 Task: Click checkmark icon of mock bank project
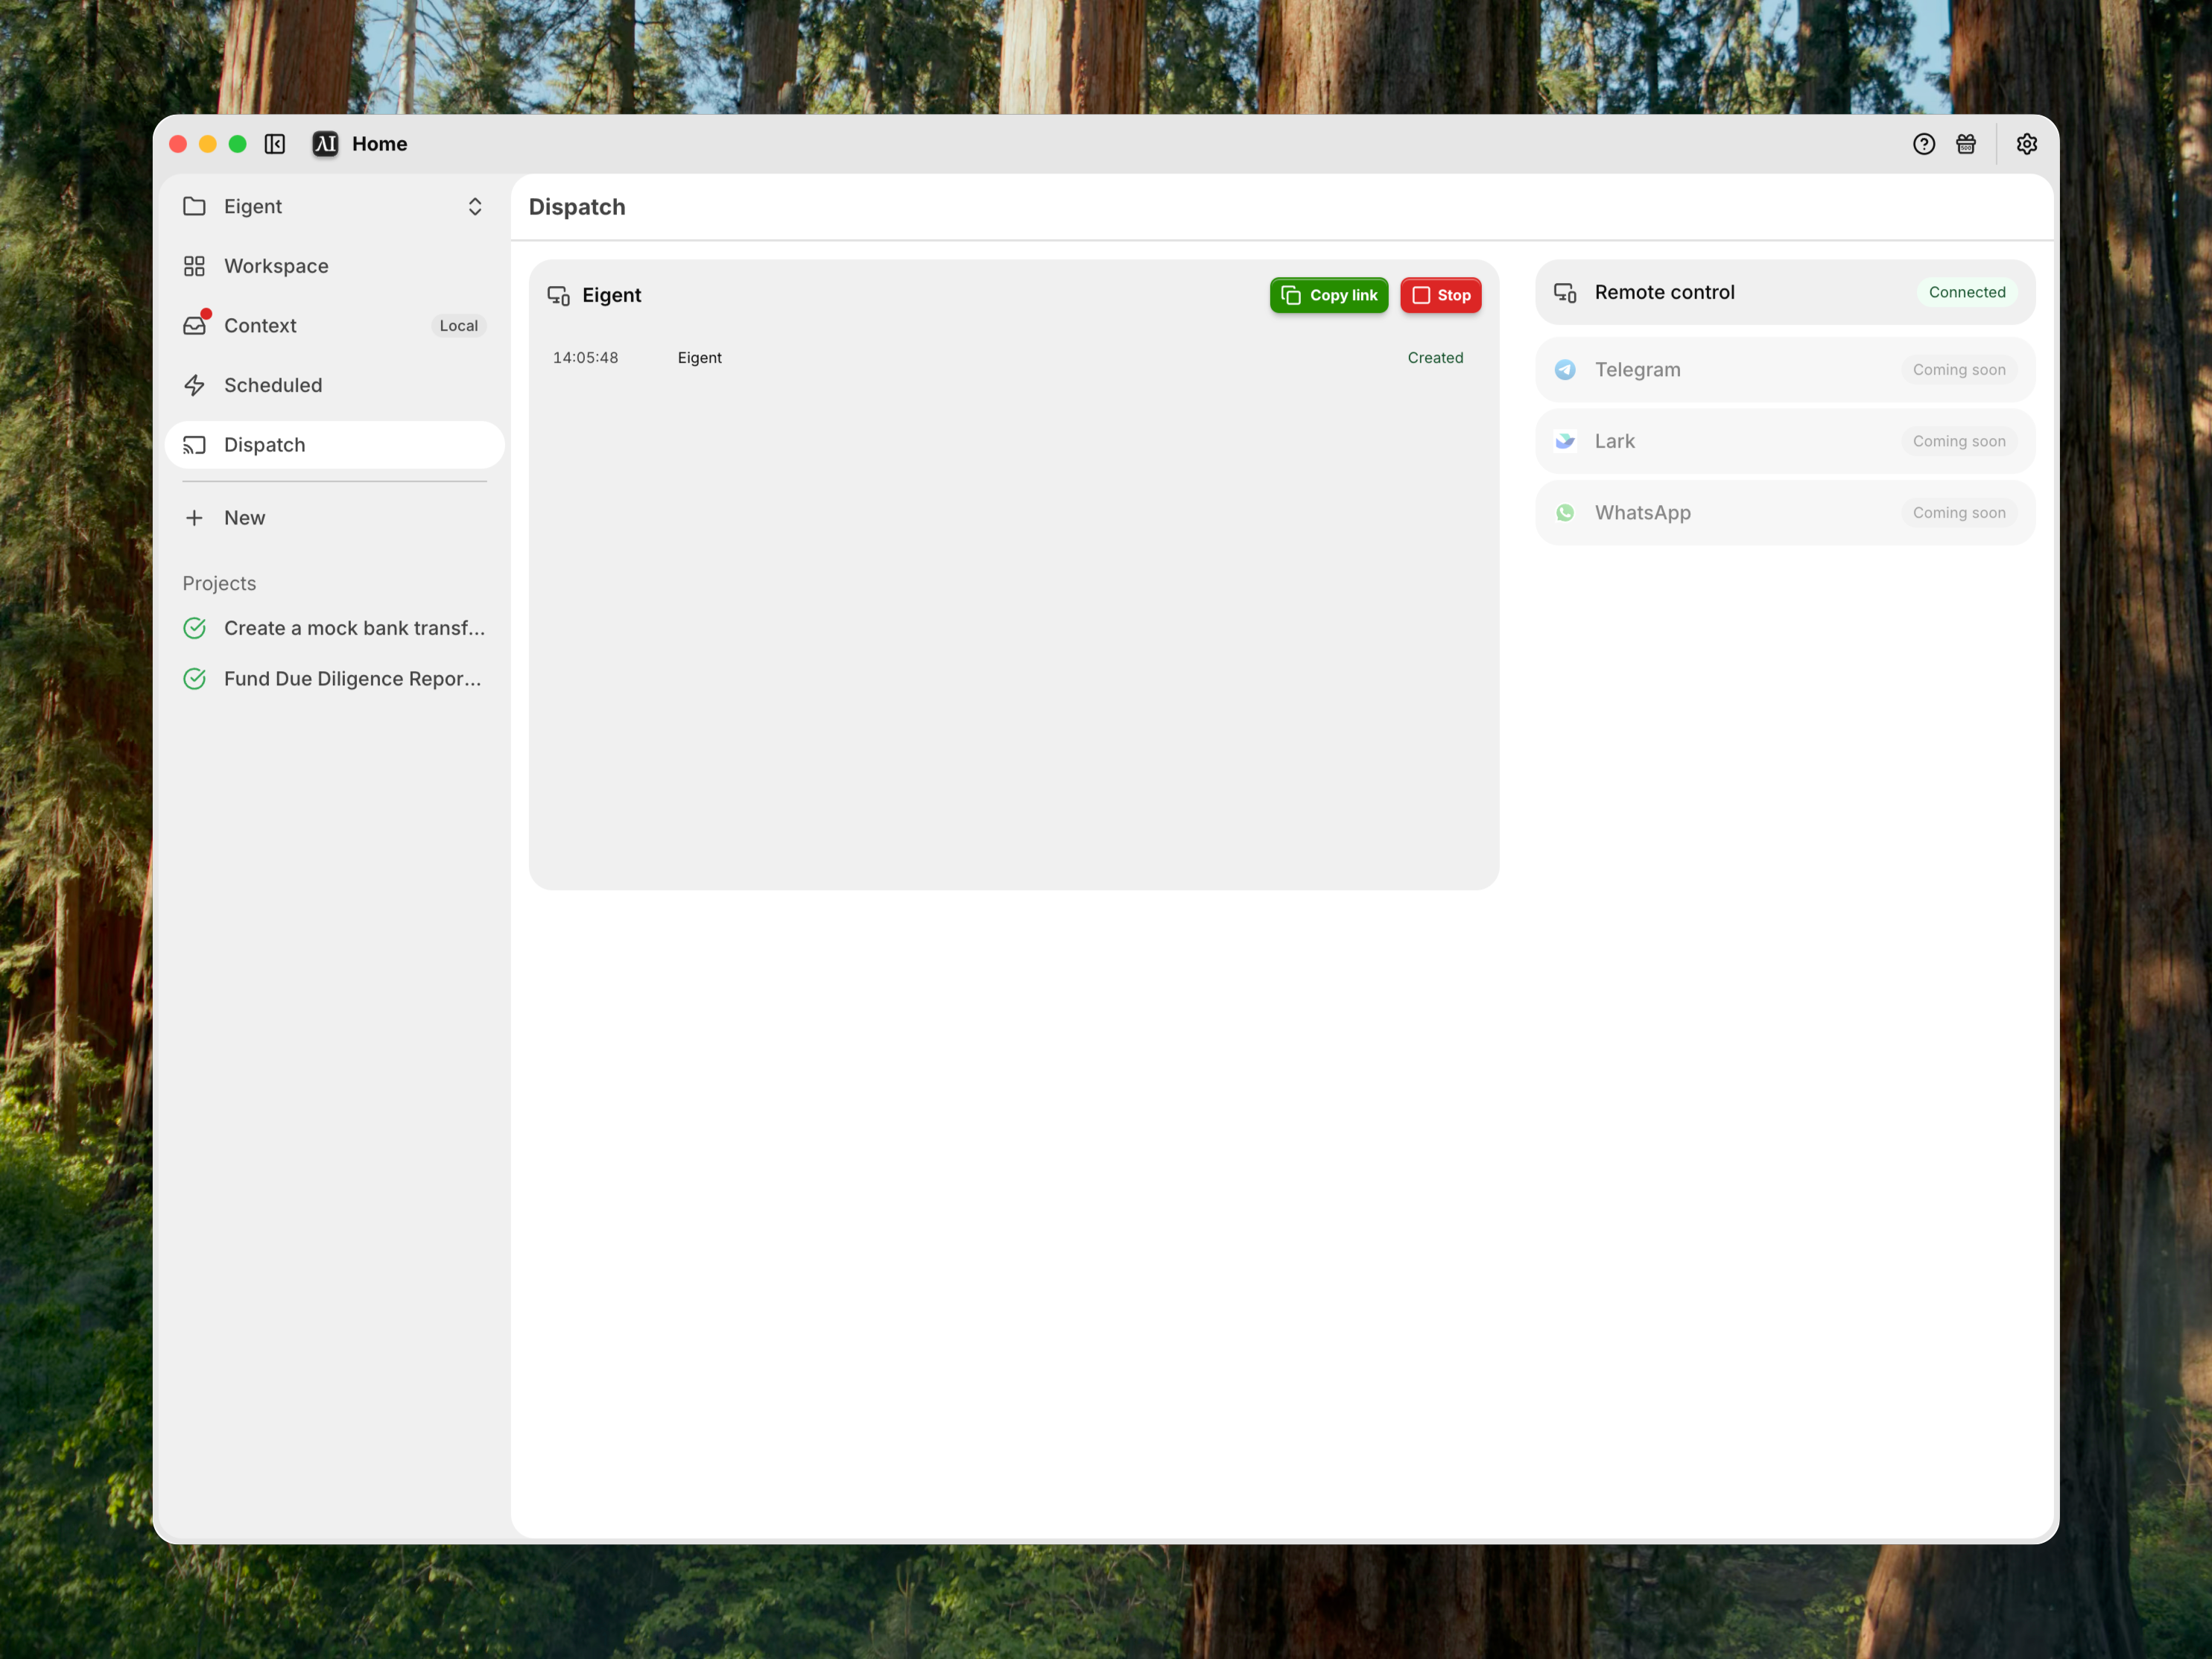pyautogui.click(x=195, y=628)
